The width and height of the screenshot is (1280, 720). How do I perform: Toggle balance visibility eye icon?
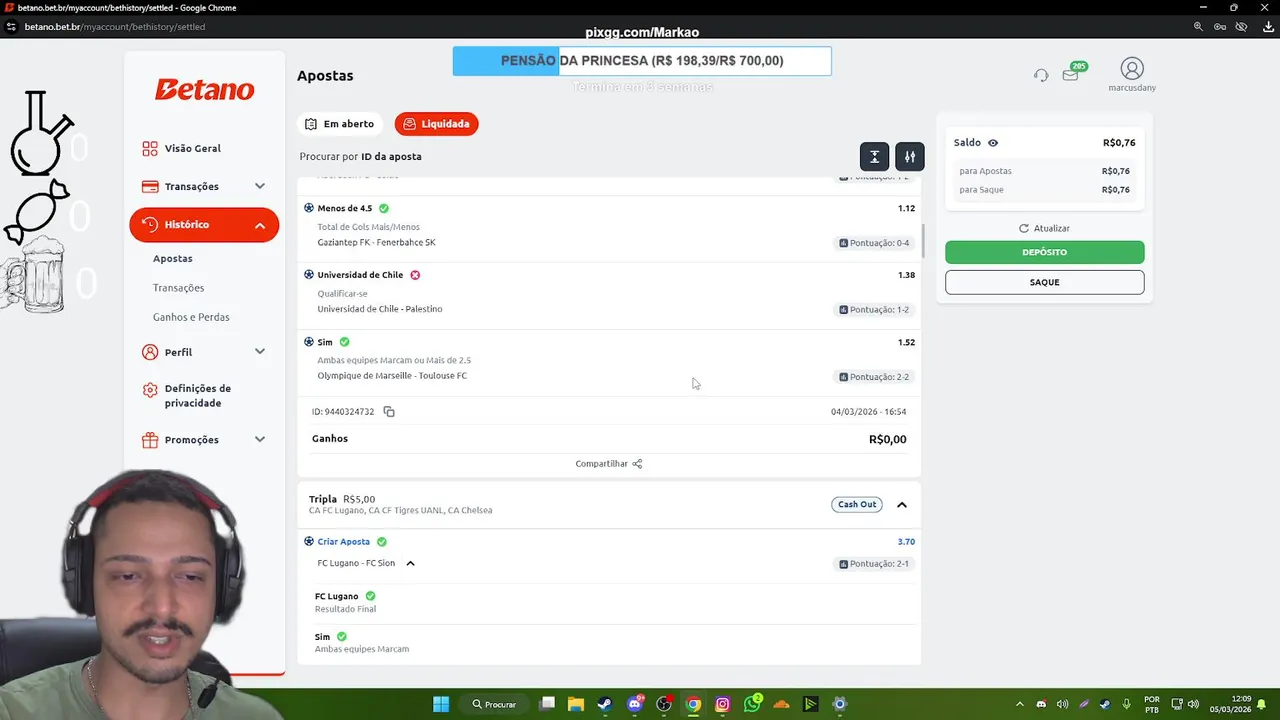993,143
